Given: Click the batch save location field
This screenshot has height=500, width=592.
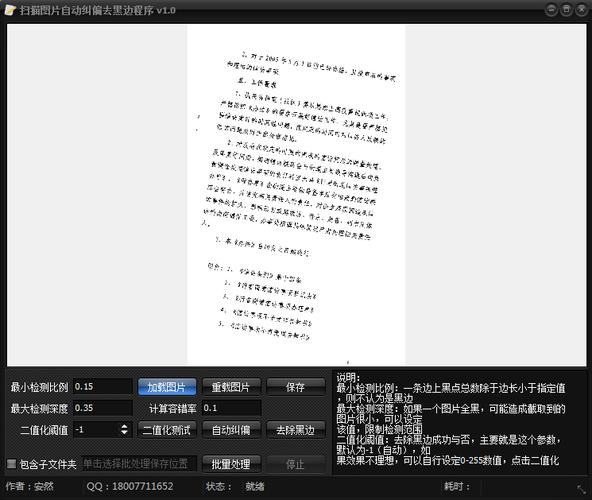Looking at the screenshot, I should (x=139, y=464).
